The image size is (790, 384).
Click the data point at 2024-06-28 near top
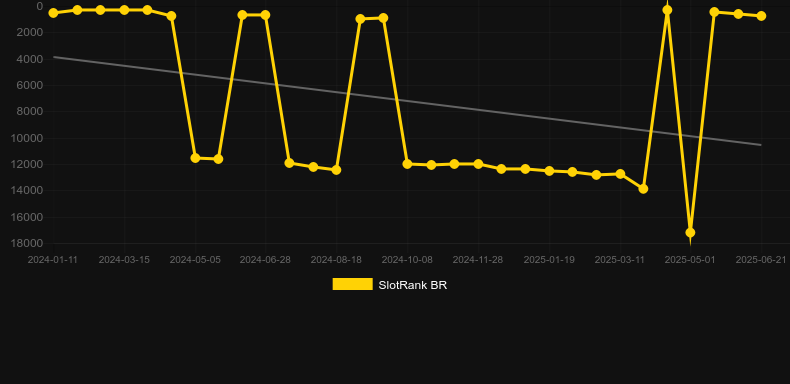click(266, 15)
